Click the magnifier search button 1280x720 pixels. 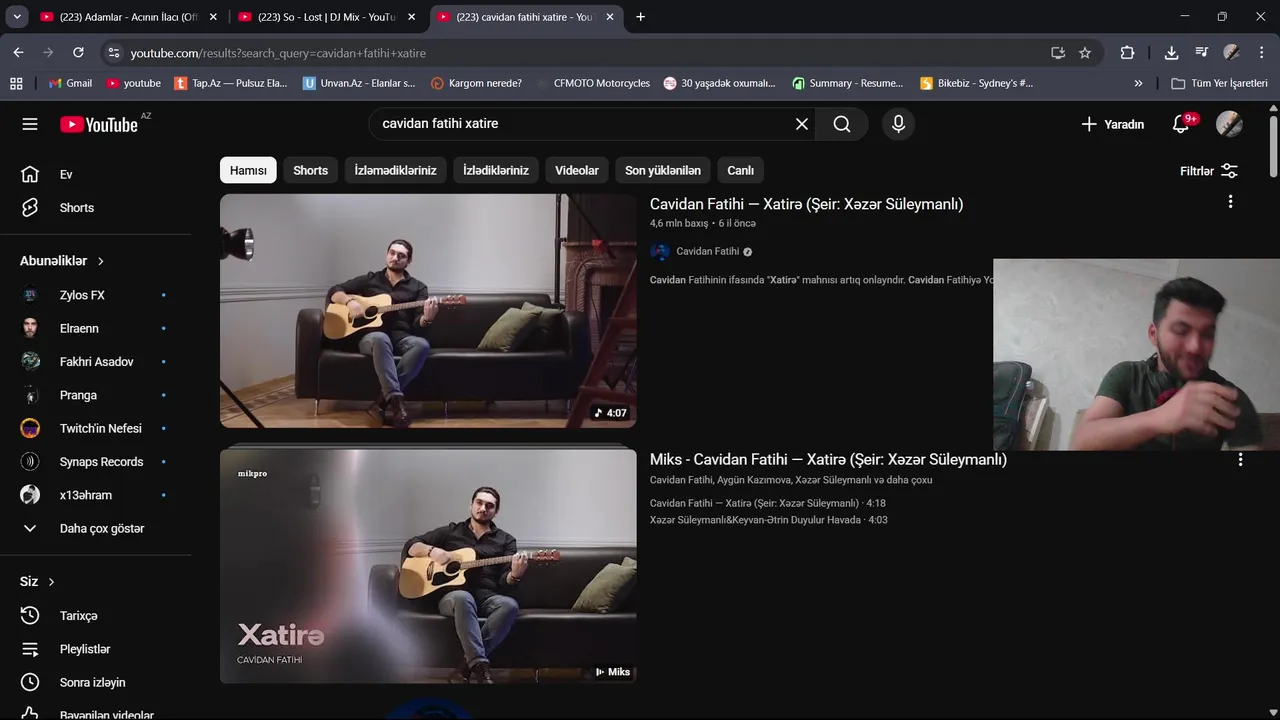click(x=842, y=124)
